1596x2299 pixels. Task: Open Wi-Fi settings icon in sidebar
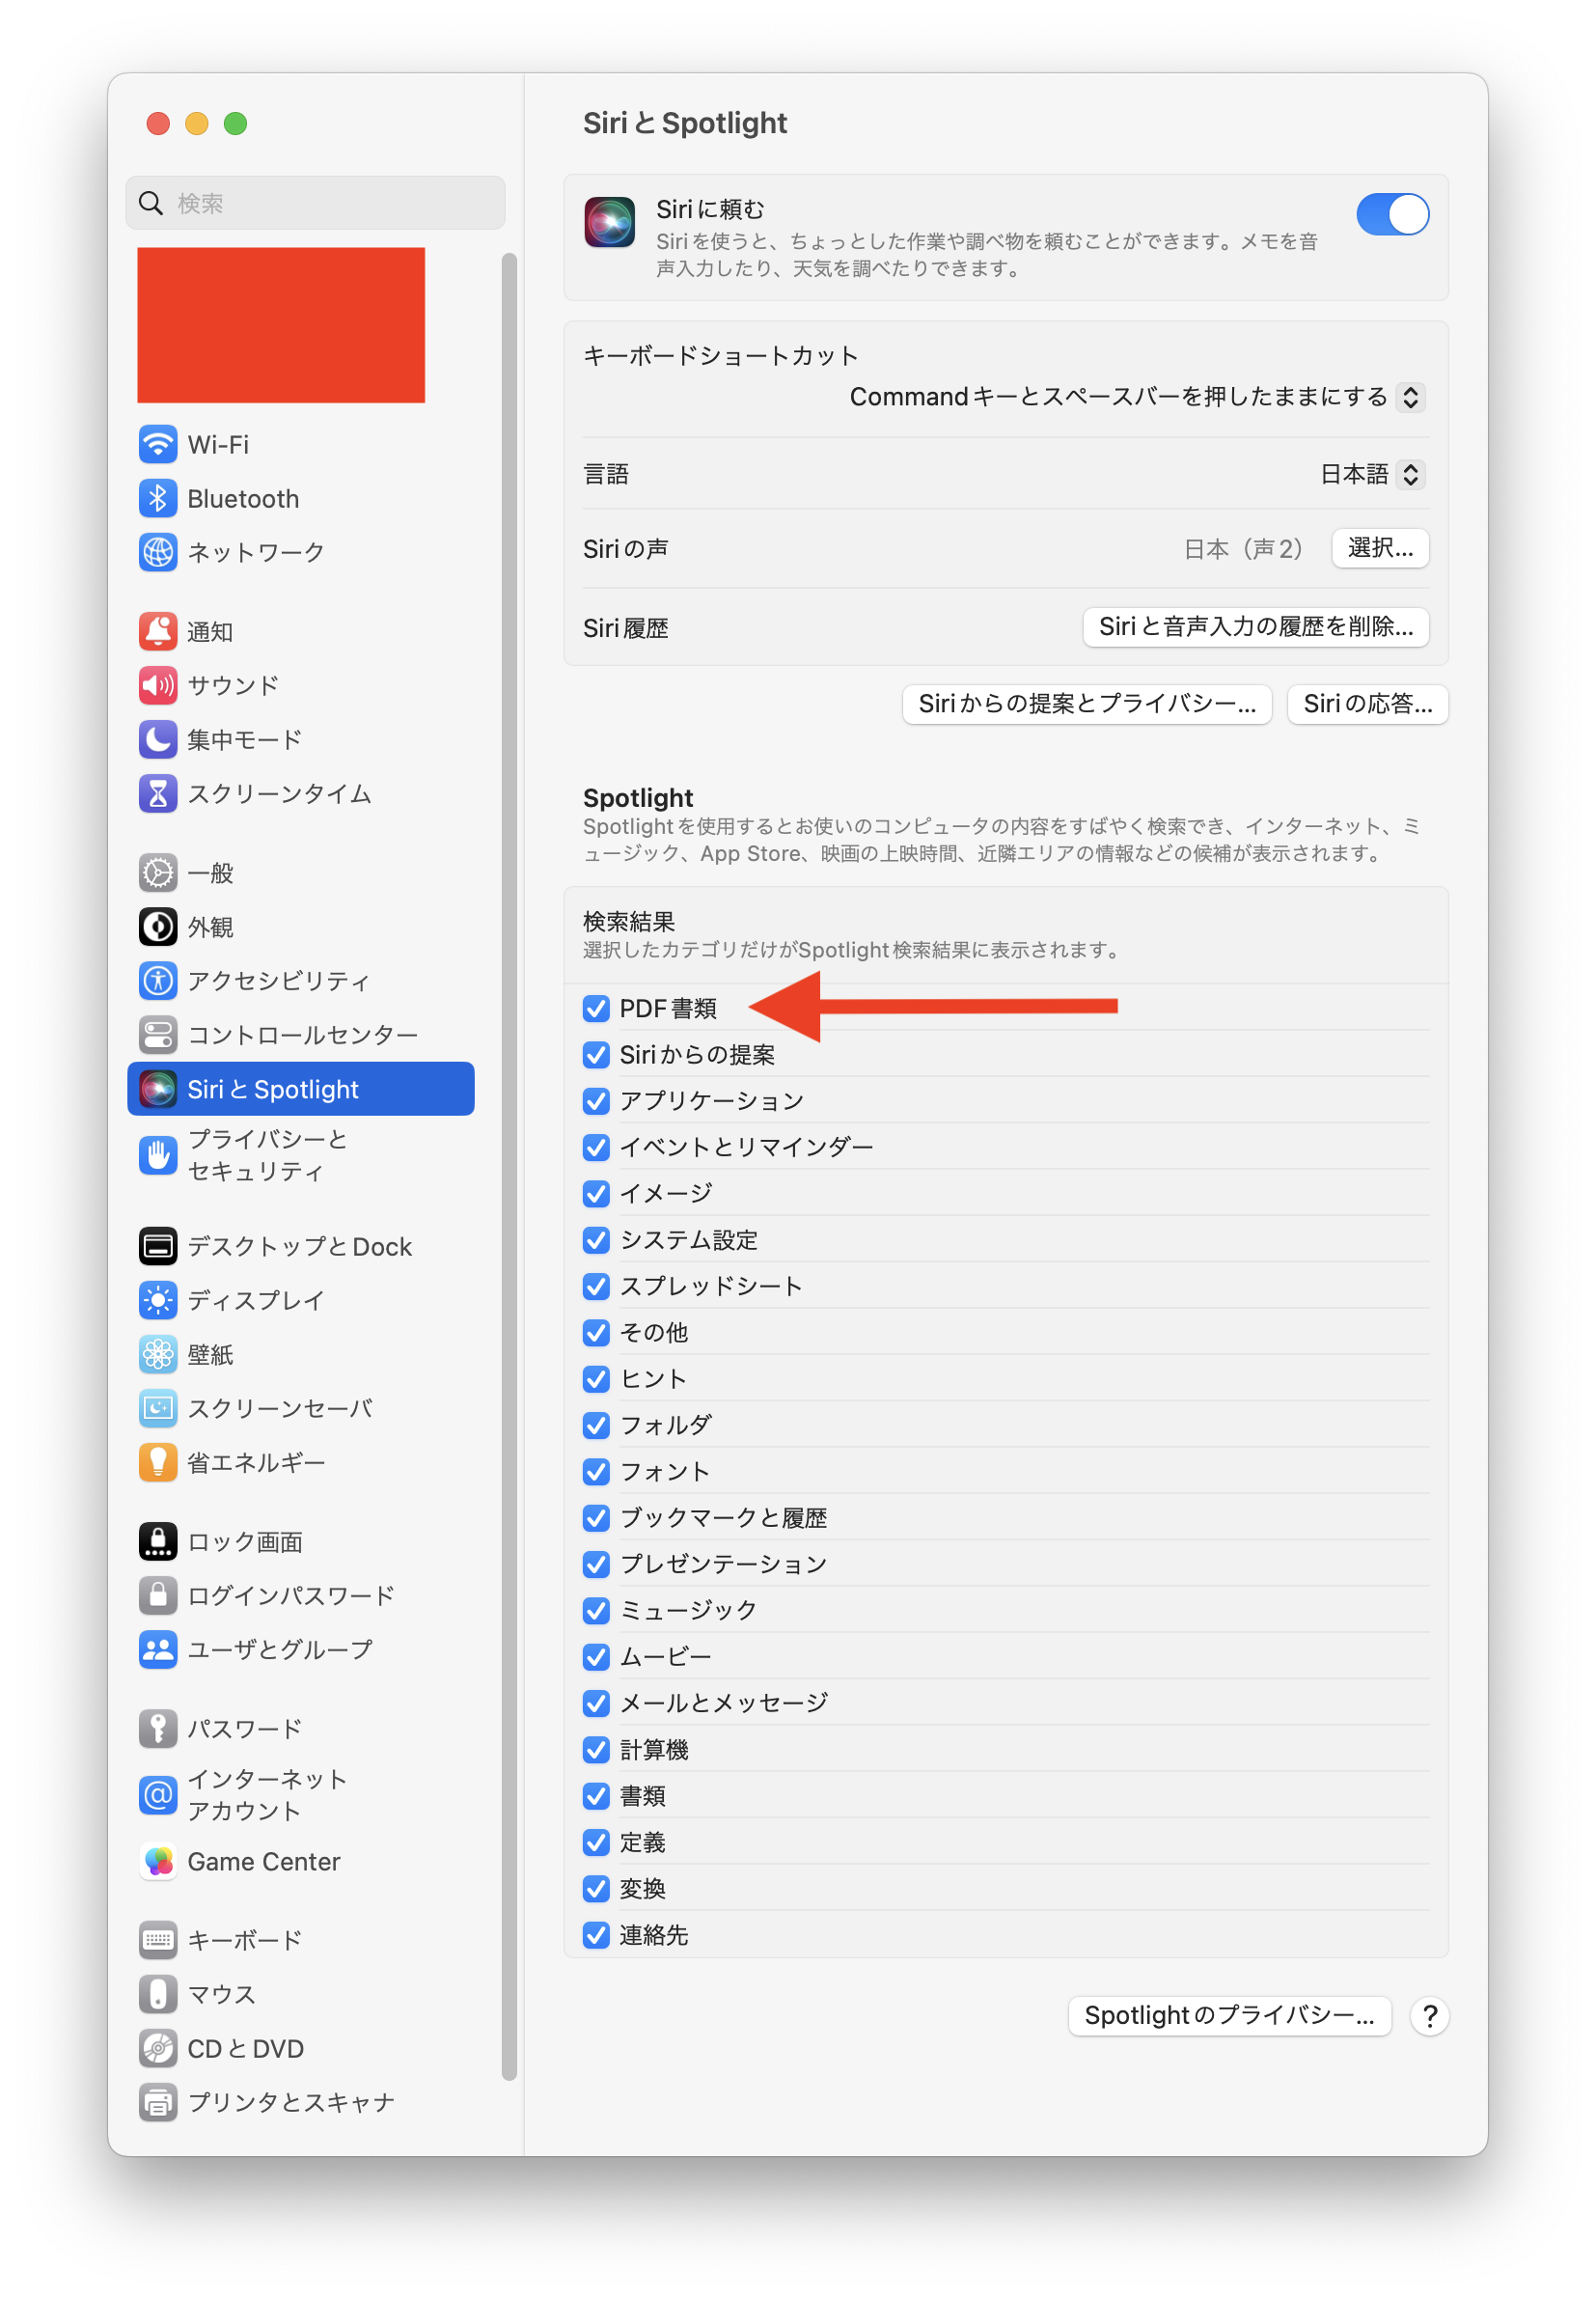pyautogui.click(x=158, y=444)
